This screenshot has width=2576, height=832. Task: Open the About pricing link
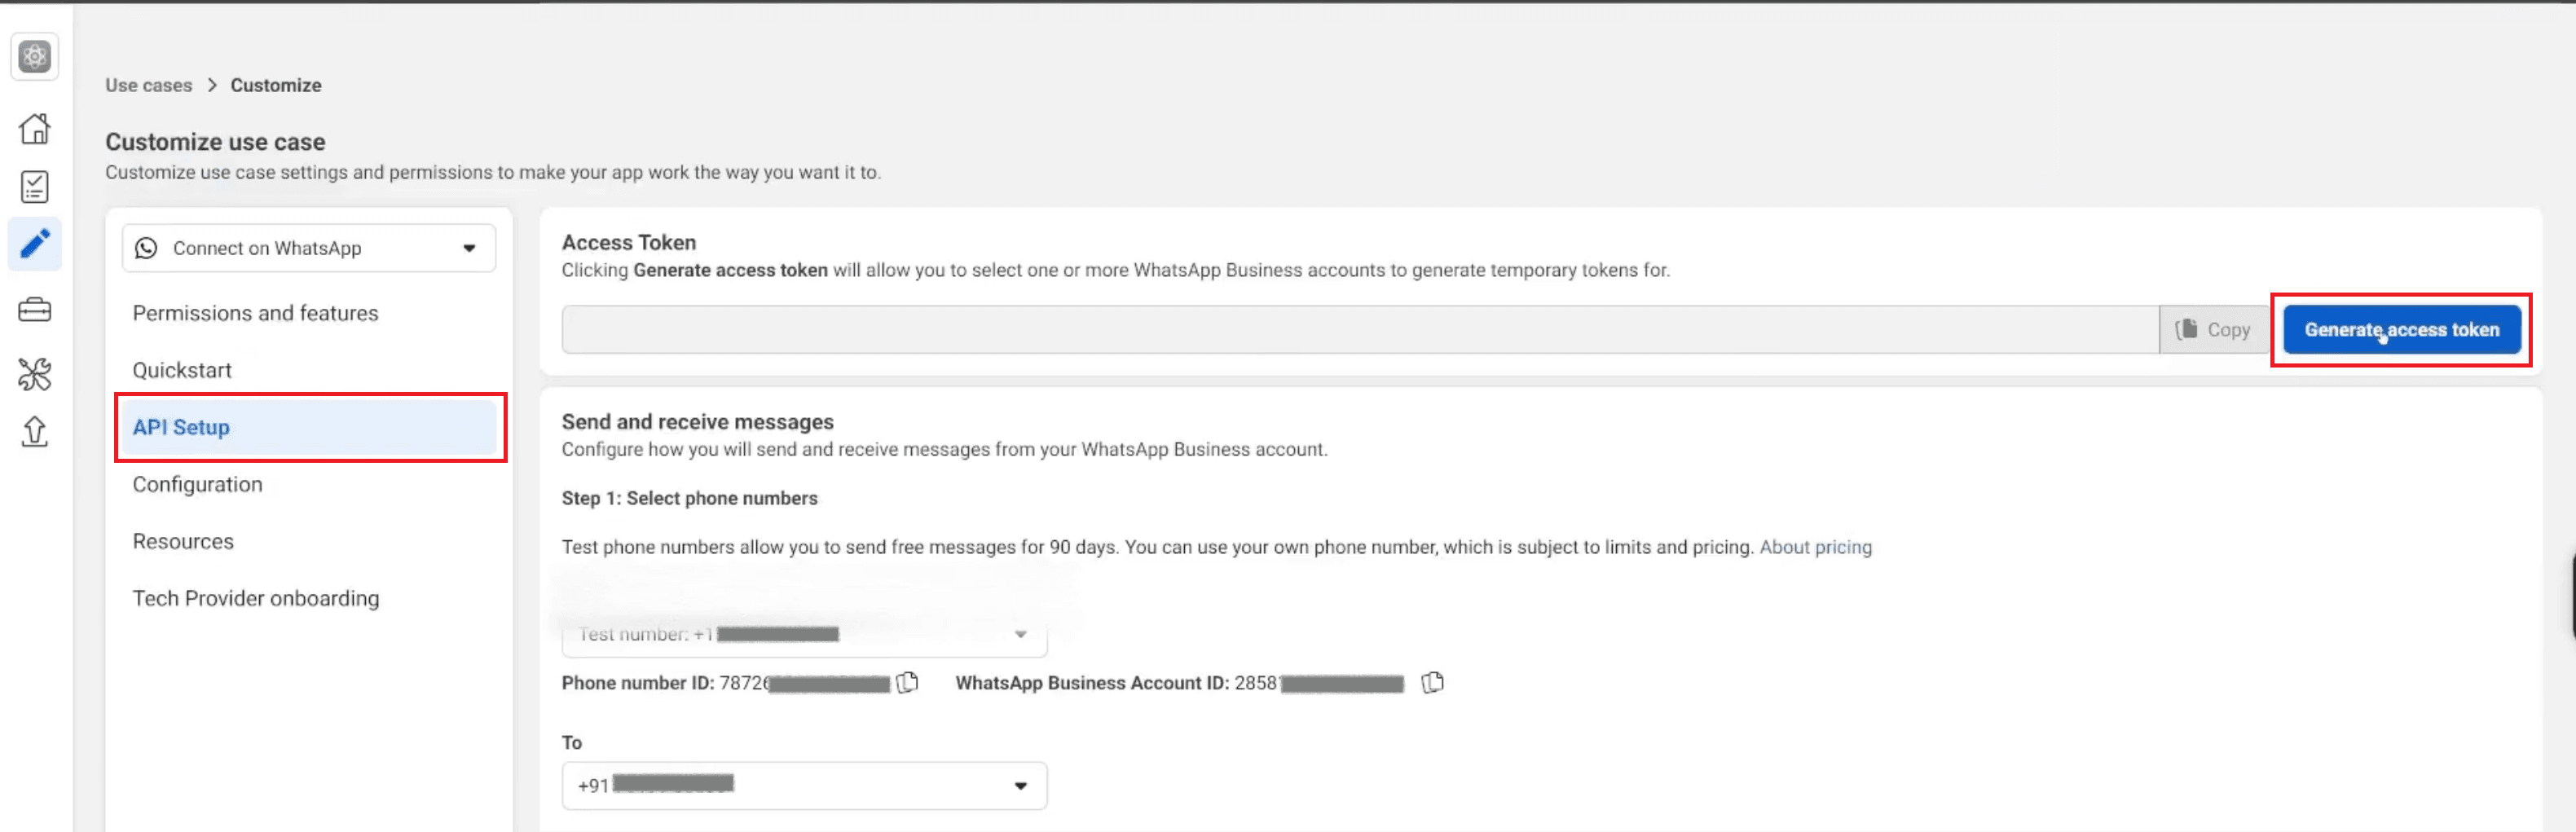click(1815, 547)
